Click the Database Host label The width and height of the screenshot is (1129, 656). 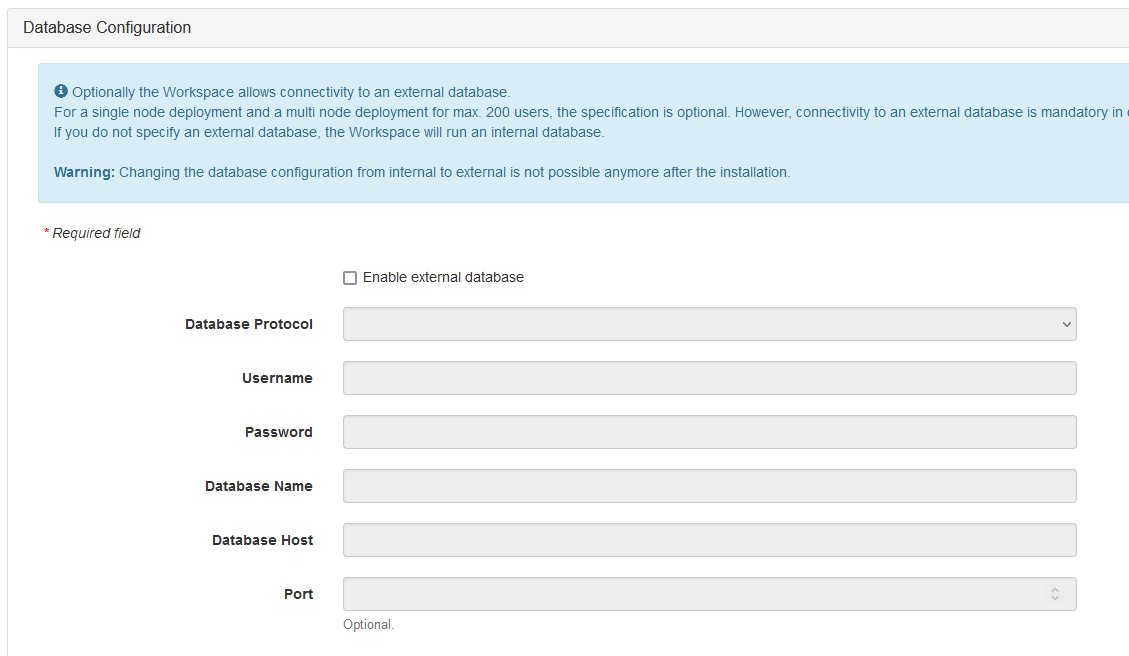(x=262, y=540)
